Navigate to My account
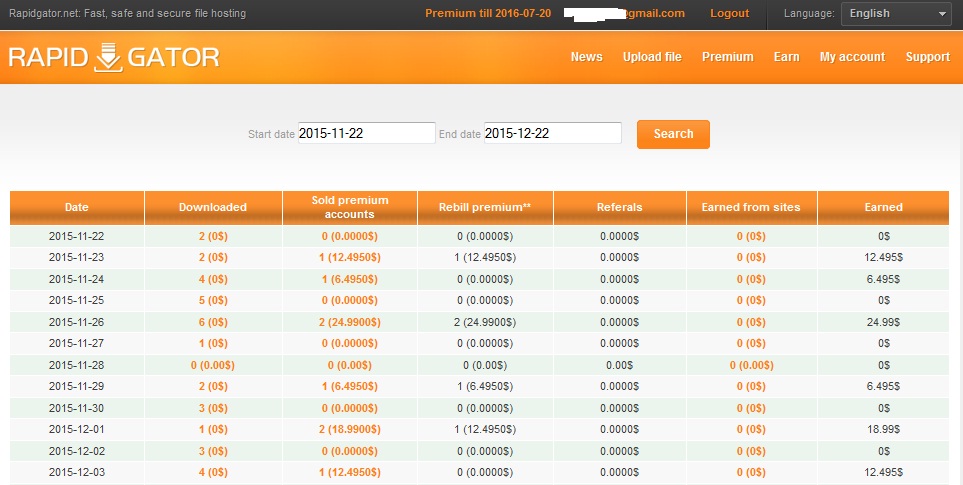963x485 pixels. pyautogui.click(x=852, y=57)
